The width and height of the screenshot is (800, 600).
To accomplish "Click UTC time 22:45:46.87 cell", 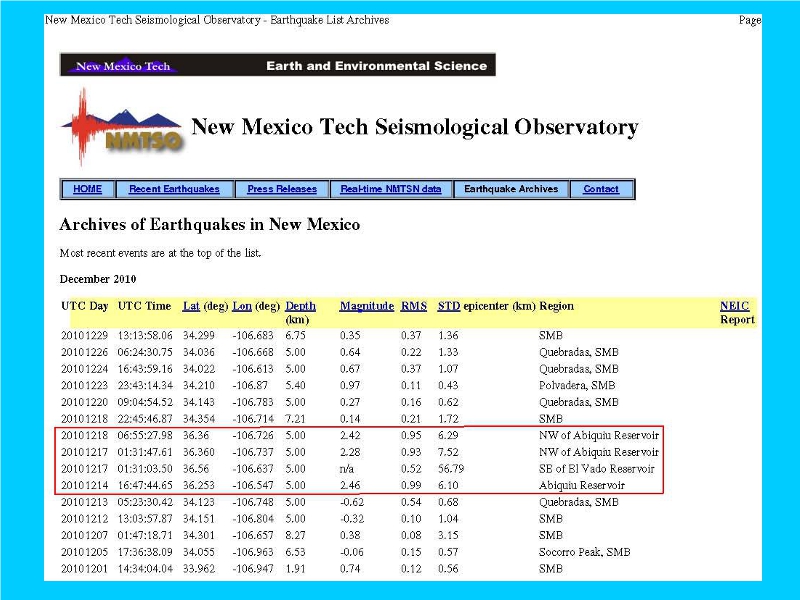I will point(145,419).
